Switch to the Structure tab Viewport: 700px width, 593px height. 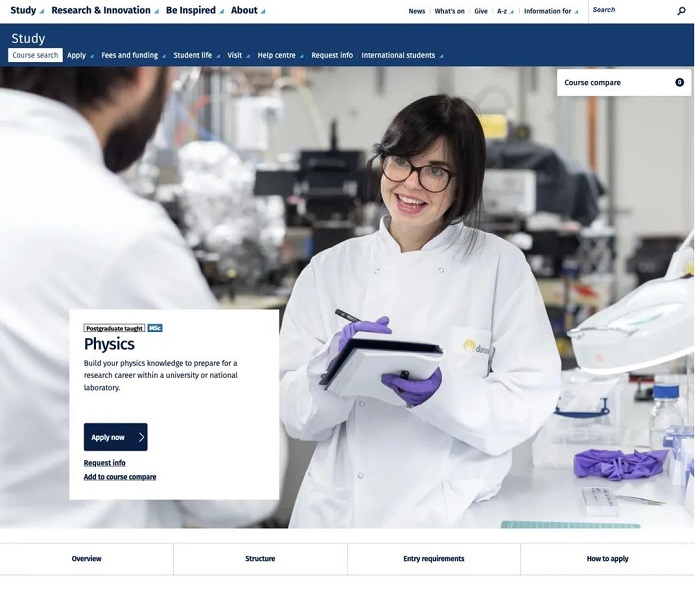(x=260, y=559)
